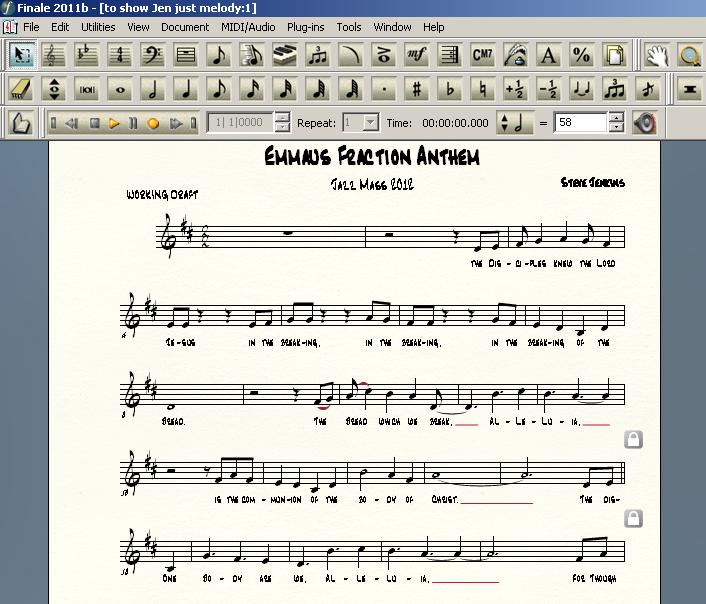This screenshot has height=604, width=706.
Task: Select double whole note duration
Action: pos(87,89)
